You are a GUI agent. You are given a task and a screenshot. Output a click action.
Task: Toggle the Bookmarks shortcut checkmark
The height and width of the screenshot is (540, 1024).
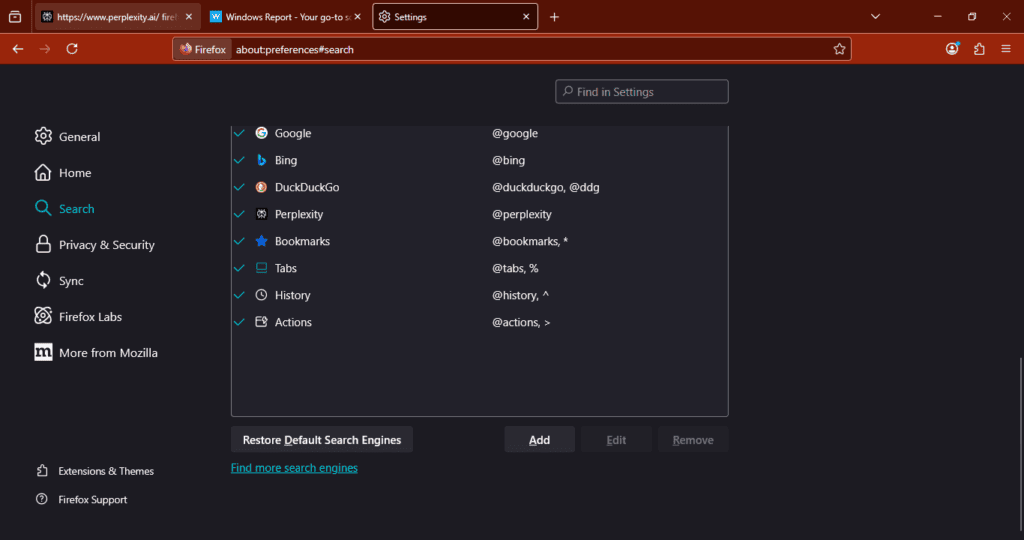(240, 241)
